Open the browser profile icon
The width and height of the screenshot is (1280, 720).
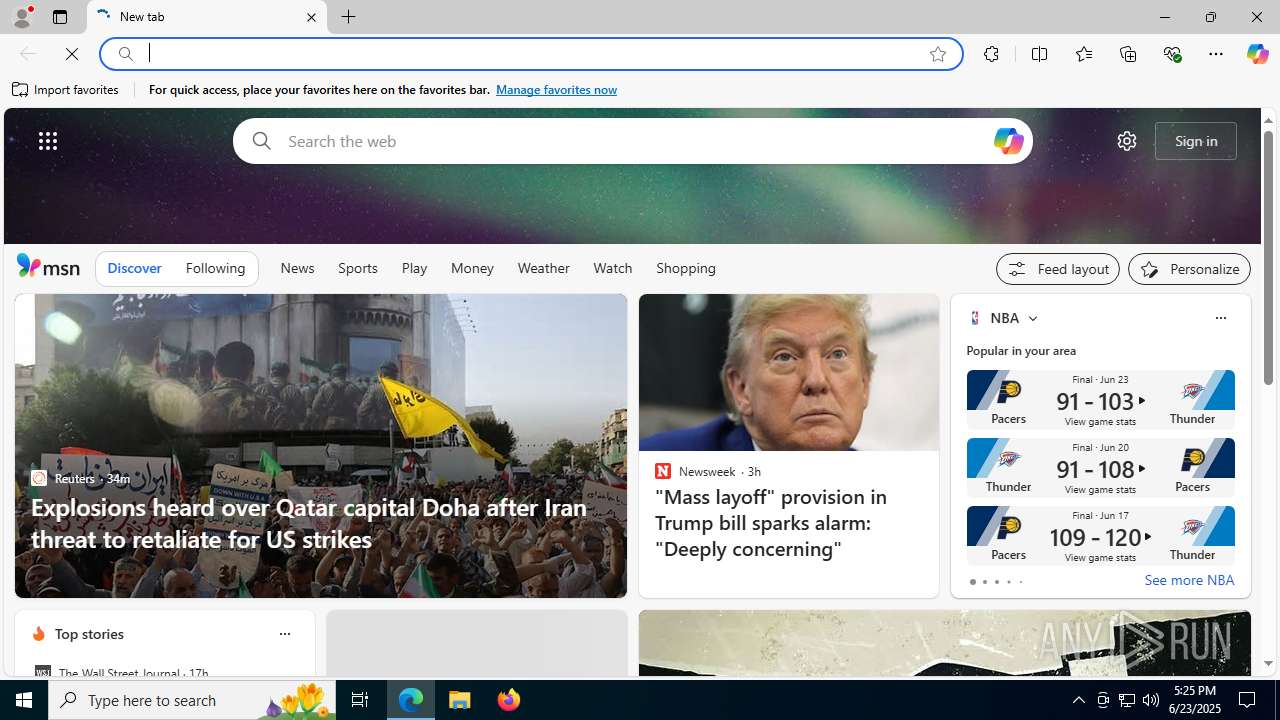(x=21, y=17)
